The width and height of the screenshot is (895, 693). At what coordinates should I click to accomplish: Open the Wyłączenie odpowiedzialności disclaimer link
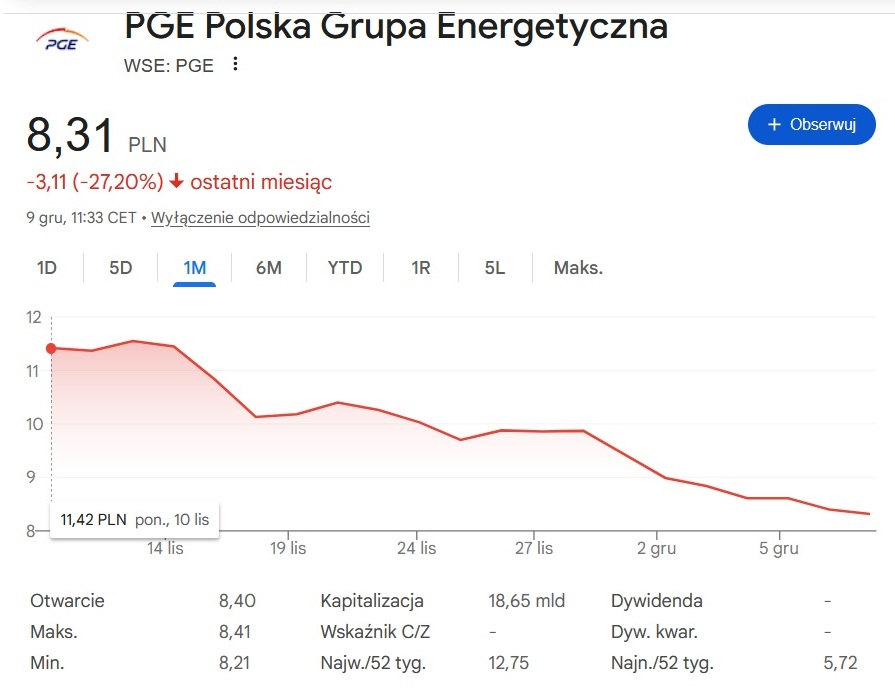pos(260,218)
